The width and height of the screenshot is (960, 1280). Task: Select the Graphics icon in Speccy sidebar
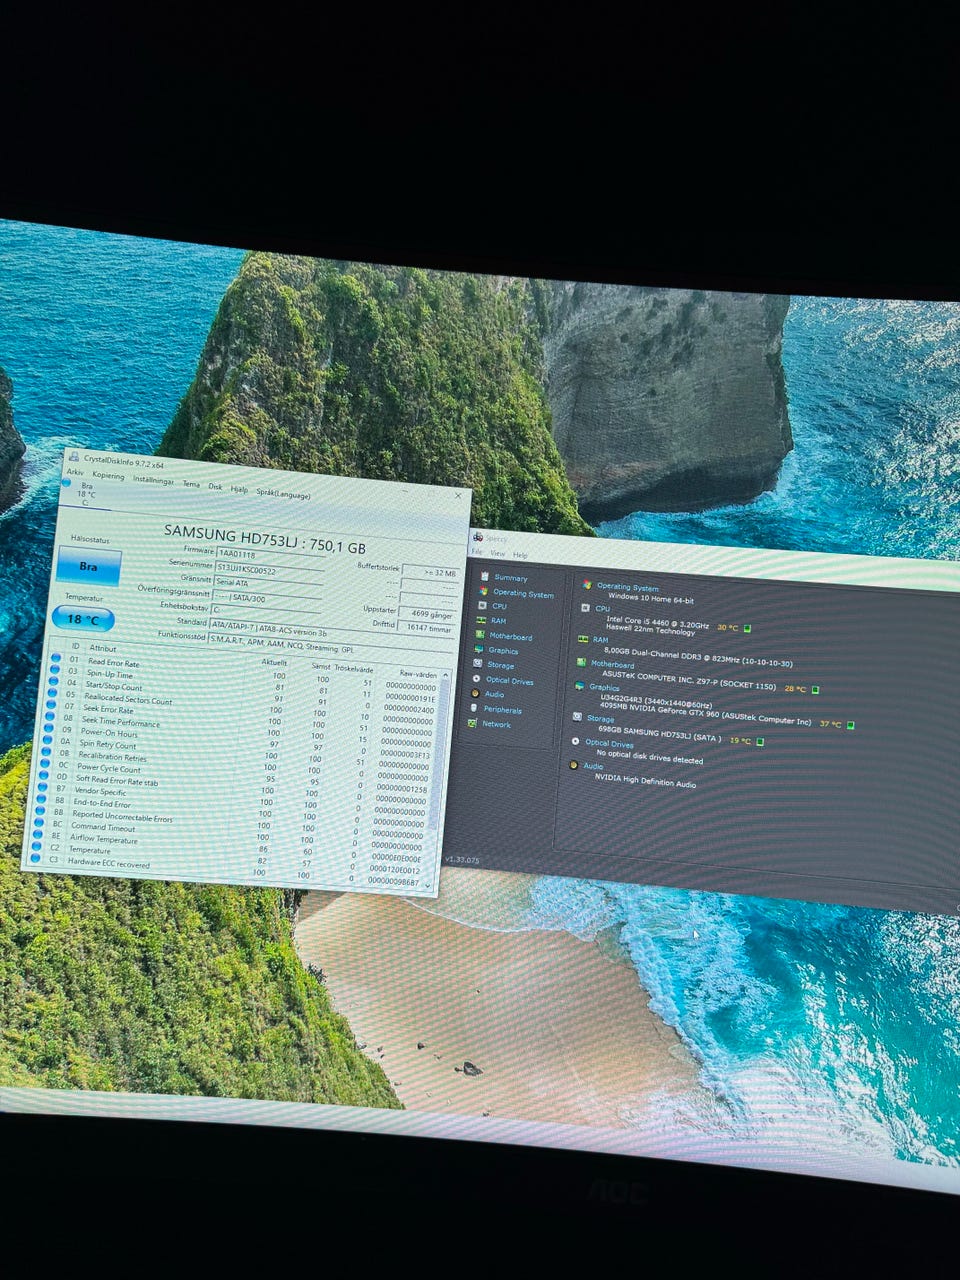coord(479,649)
